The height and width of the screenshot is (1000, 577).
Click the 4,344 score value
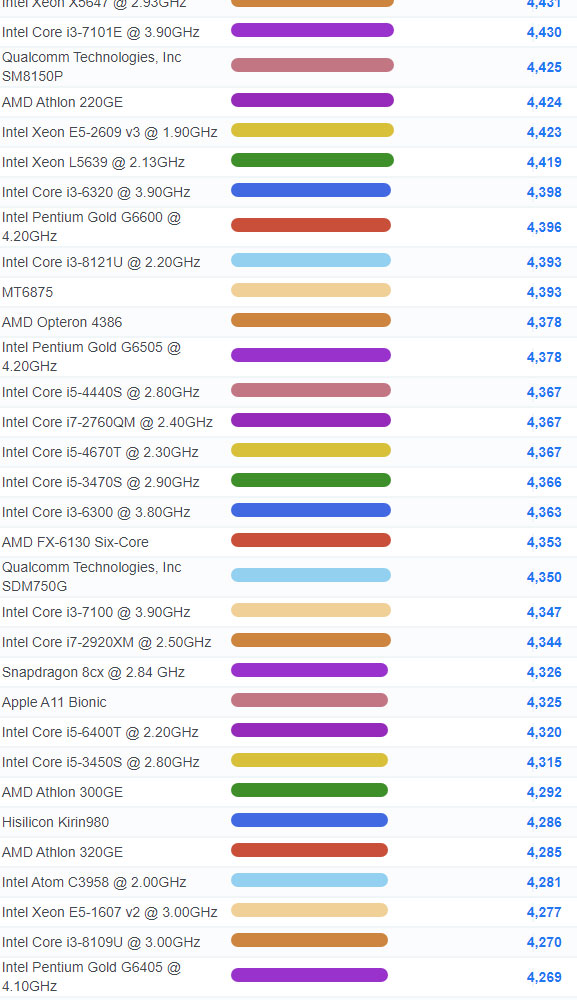[544, 643]
